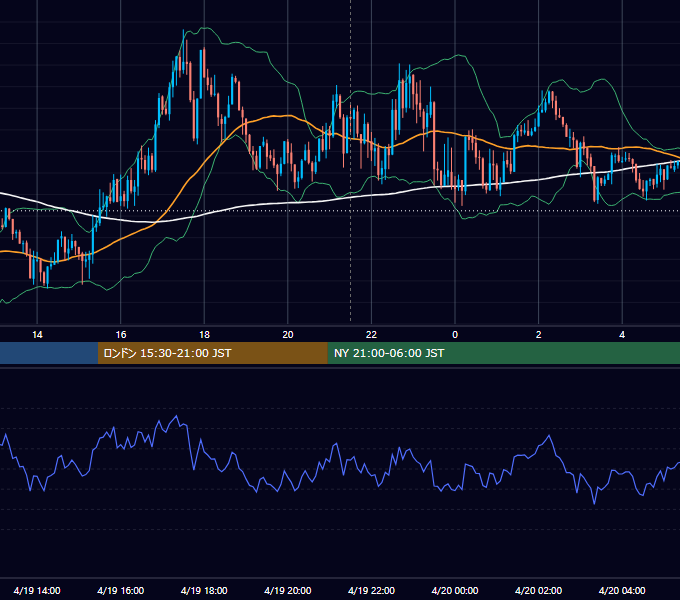The image size is (680, 600).
Task: Click the 4/19 14:00 time label
Action: click(x=37, y=590)
